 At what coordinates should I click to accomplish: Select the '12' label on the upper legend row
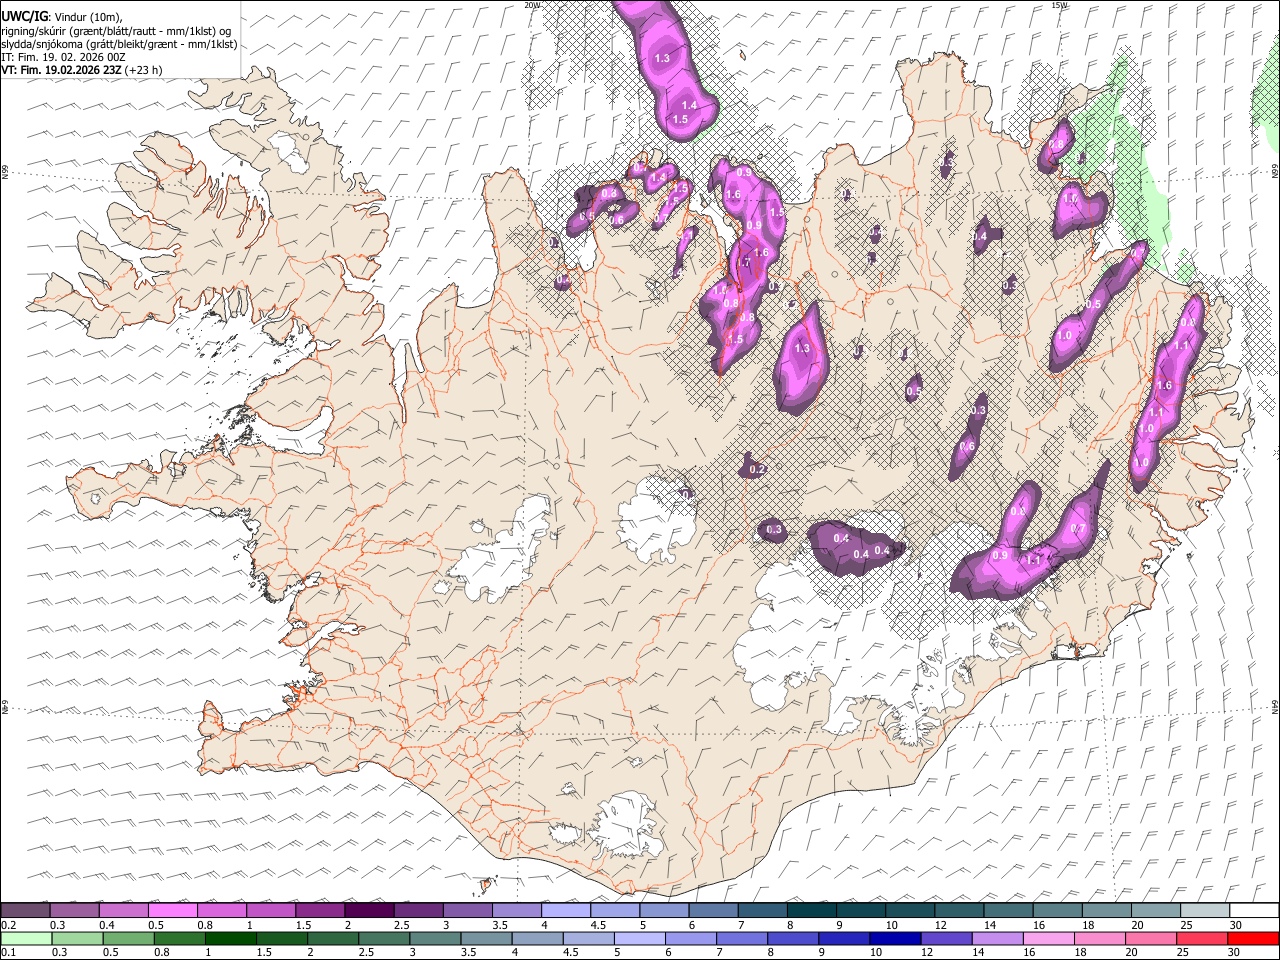pyautogui.click(x=942, y=925)
